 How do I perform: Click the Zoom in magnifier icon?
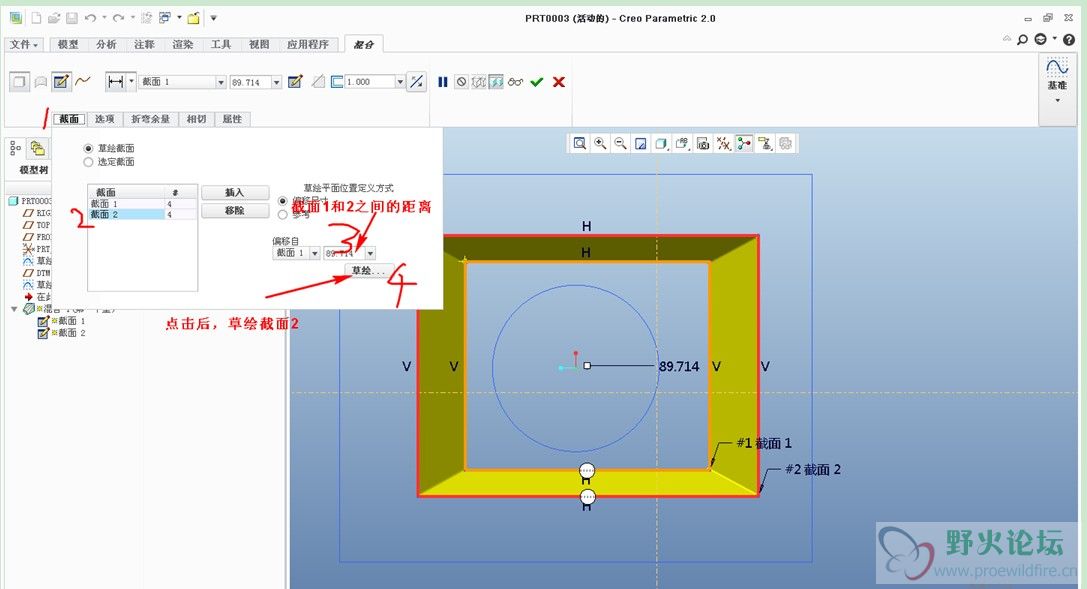point(600,143)
